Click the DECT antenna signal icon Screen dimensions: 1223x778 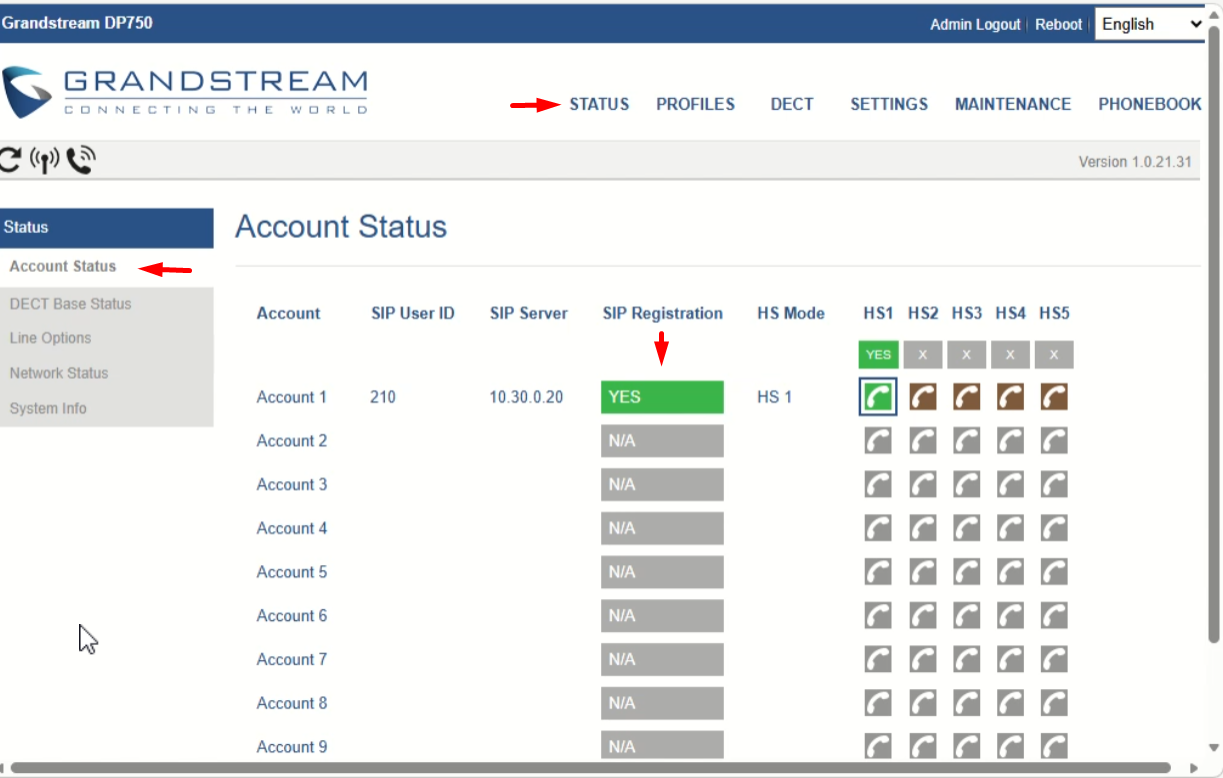(44, 160)
